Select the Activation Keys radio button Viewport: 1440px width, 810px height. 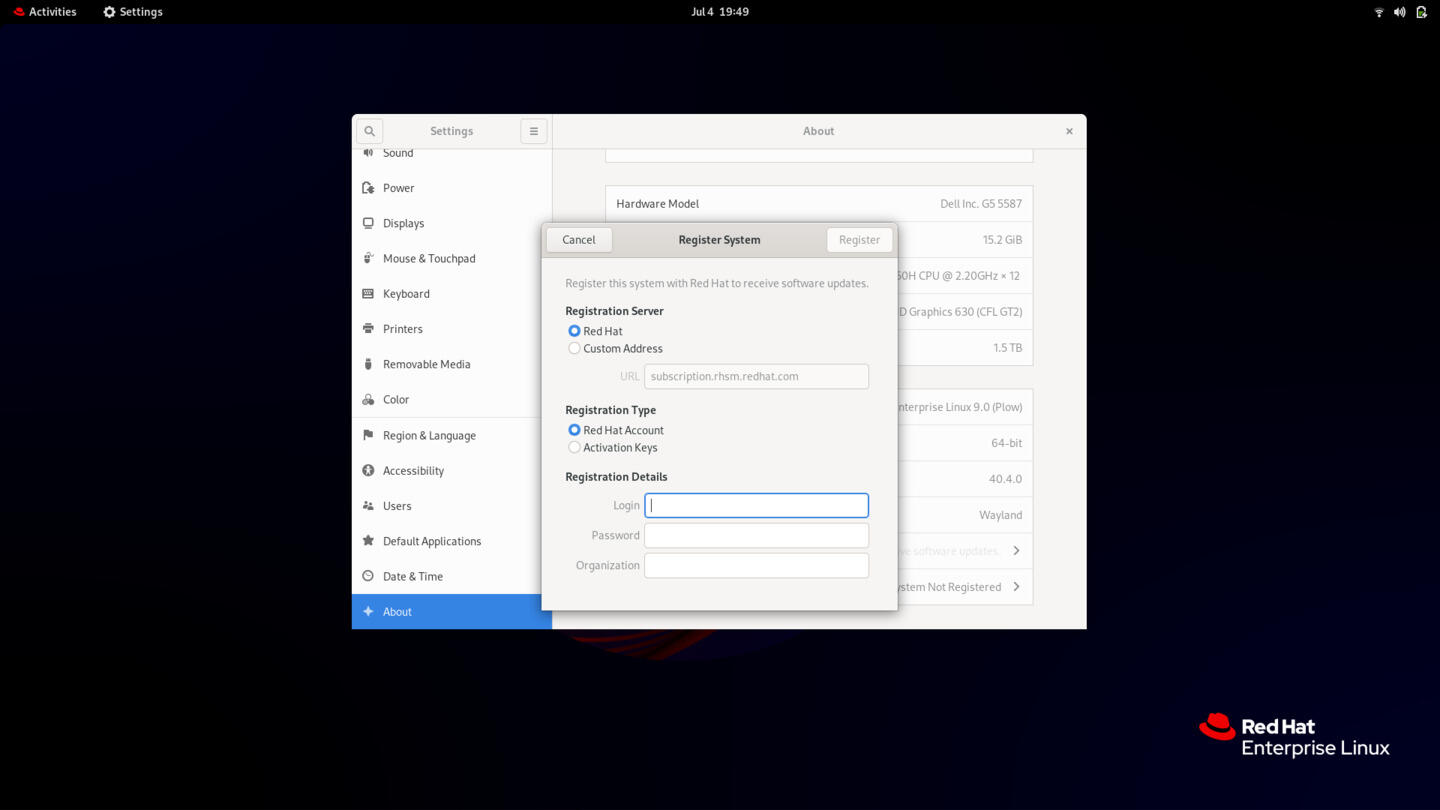coord(574,448)
